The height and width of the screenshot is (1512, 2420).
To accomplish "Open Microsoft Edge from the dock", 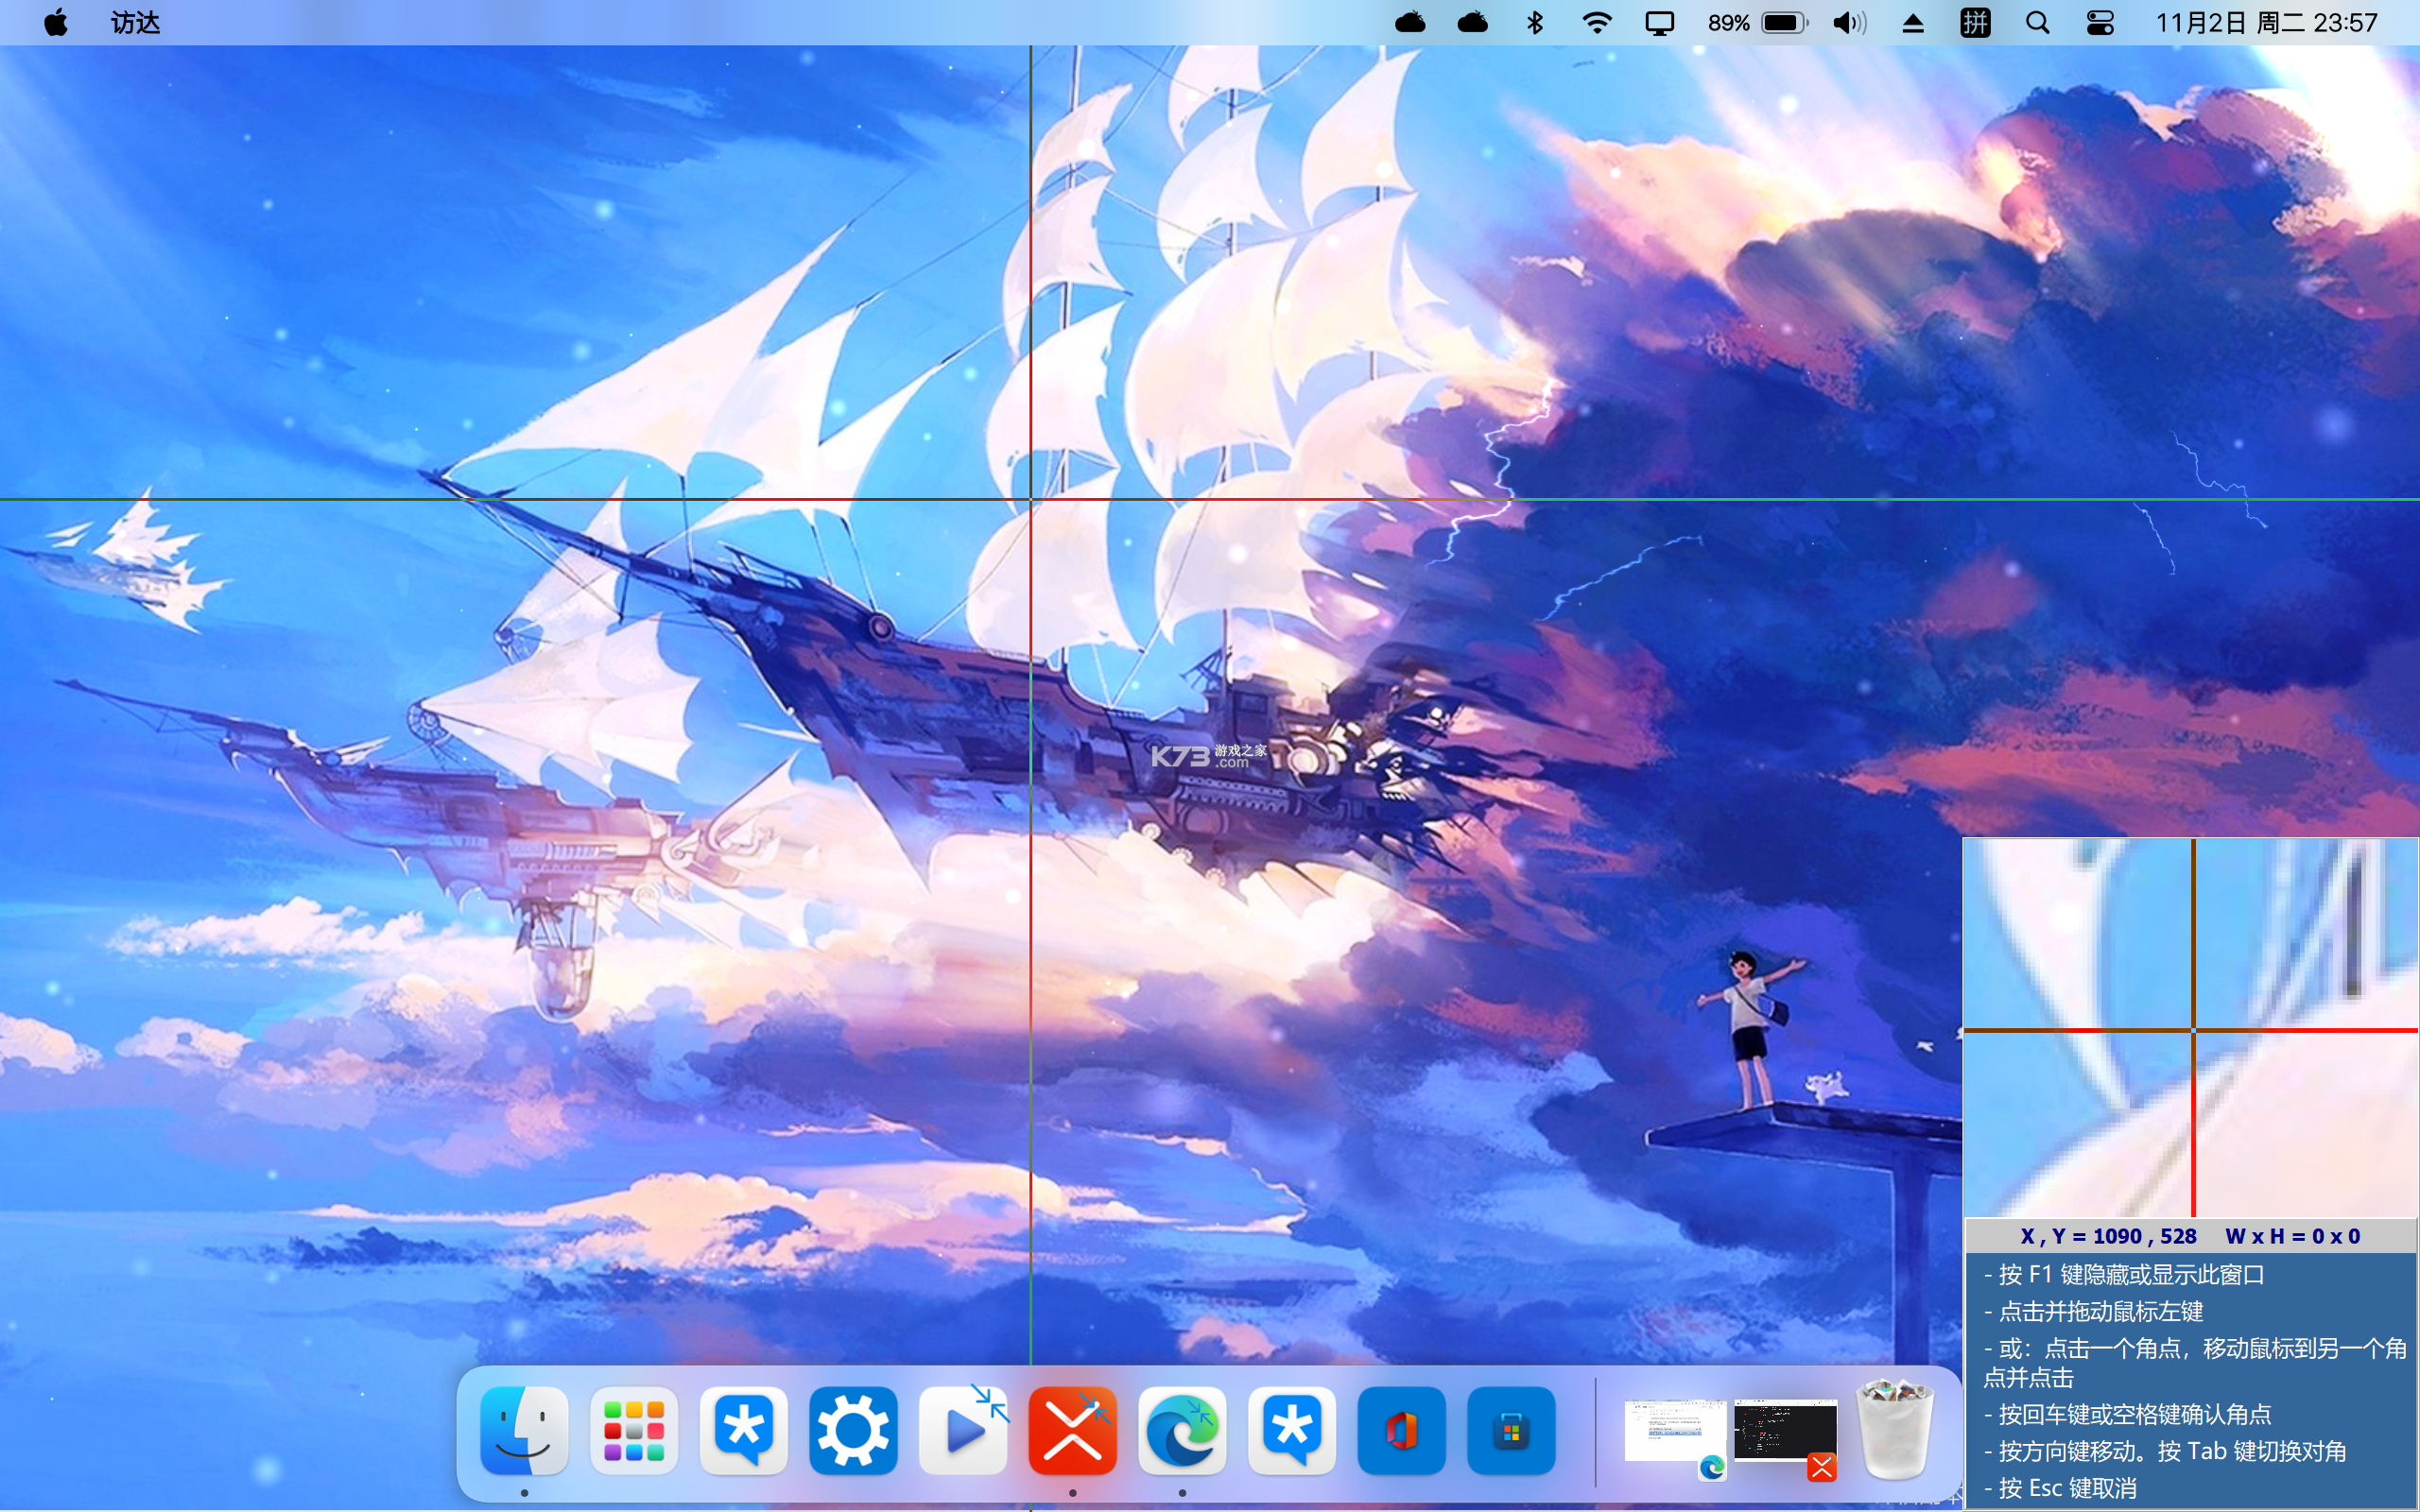I will pos(1182,1430).
